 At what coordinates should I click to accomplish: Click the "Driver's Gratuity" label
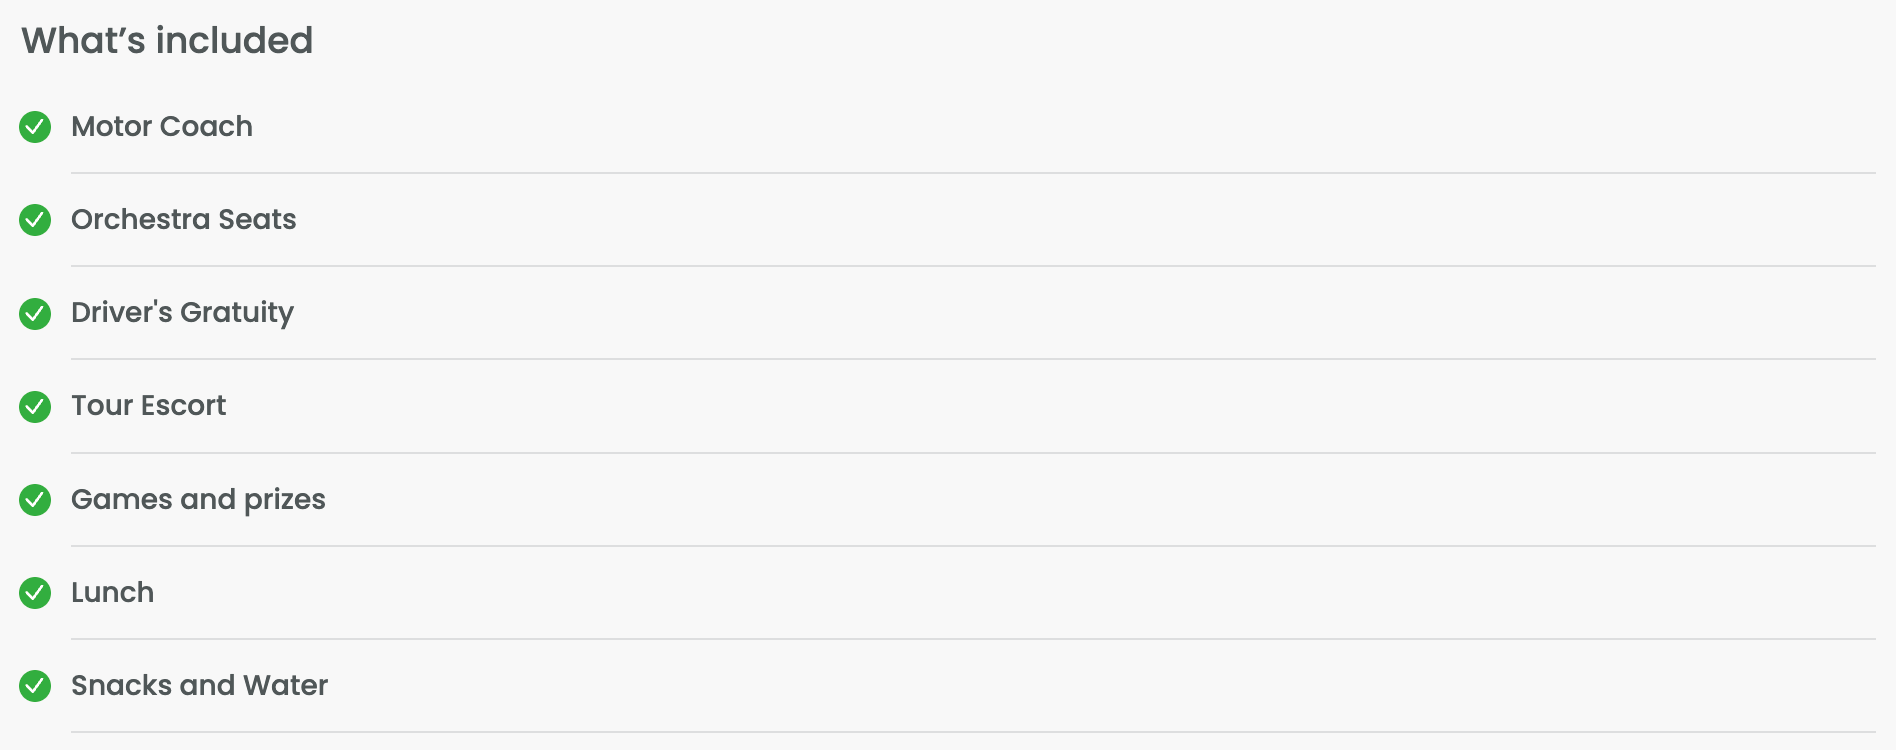tap(182, 313)
